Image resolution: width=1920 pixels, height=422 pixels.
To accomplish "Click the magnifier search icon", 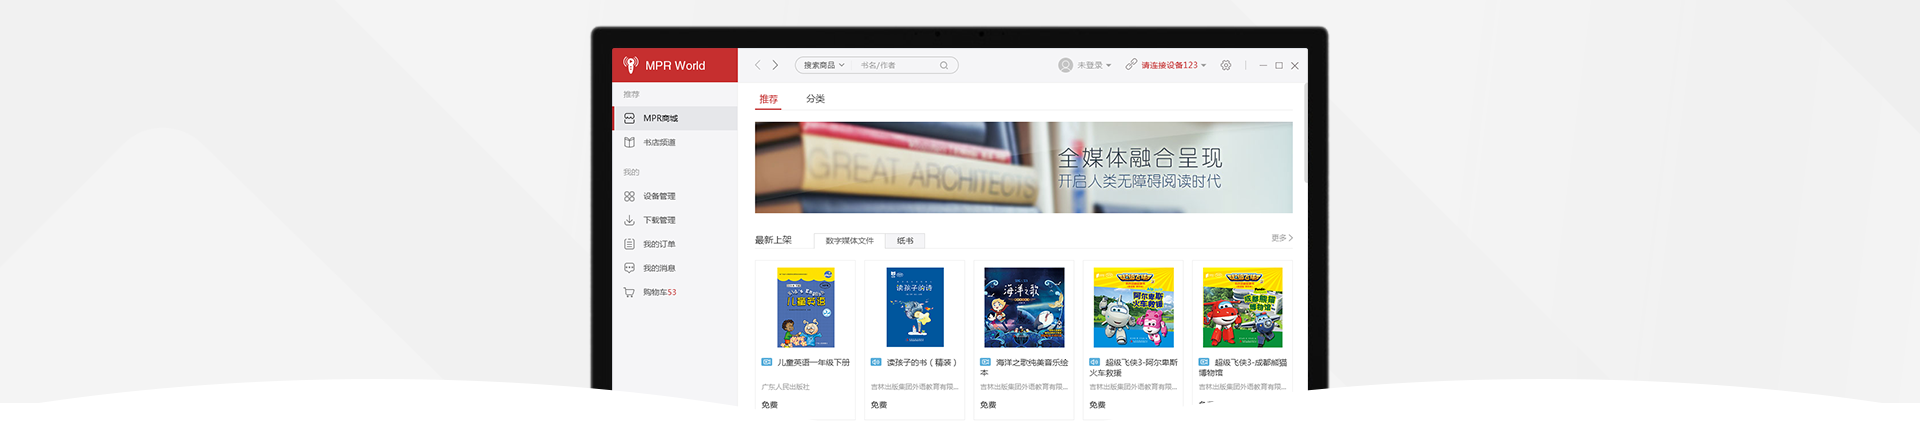I will pyautogui.click(x=943, y=65).
